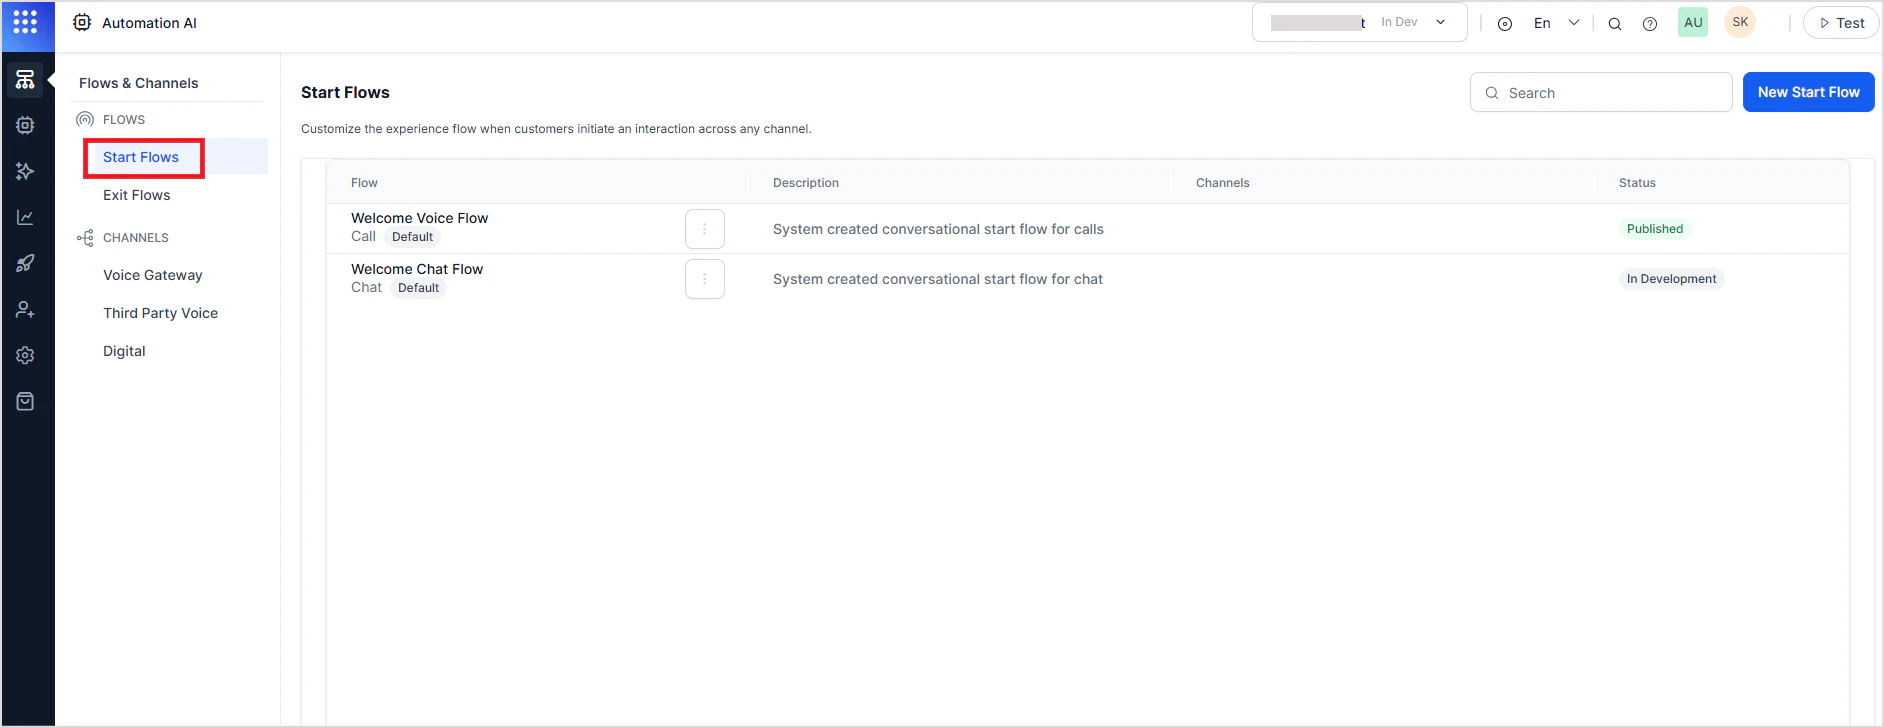Screen dimensions: 1884x727
Task: Open the marketplace bag sidebar icon
Action: coord(25,401)
